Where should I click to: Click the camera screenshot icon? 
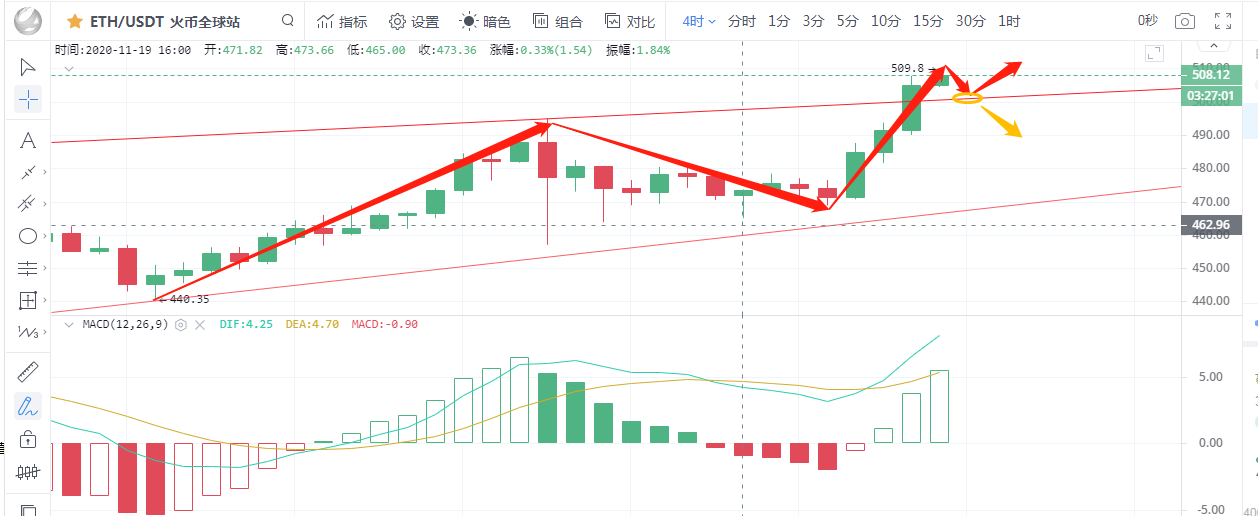(1185, 21)
